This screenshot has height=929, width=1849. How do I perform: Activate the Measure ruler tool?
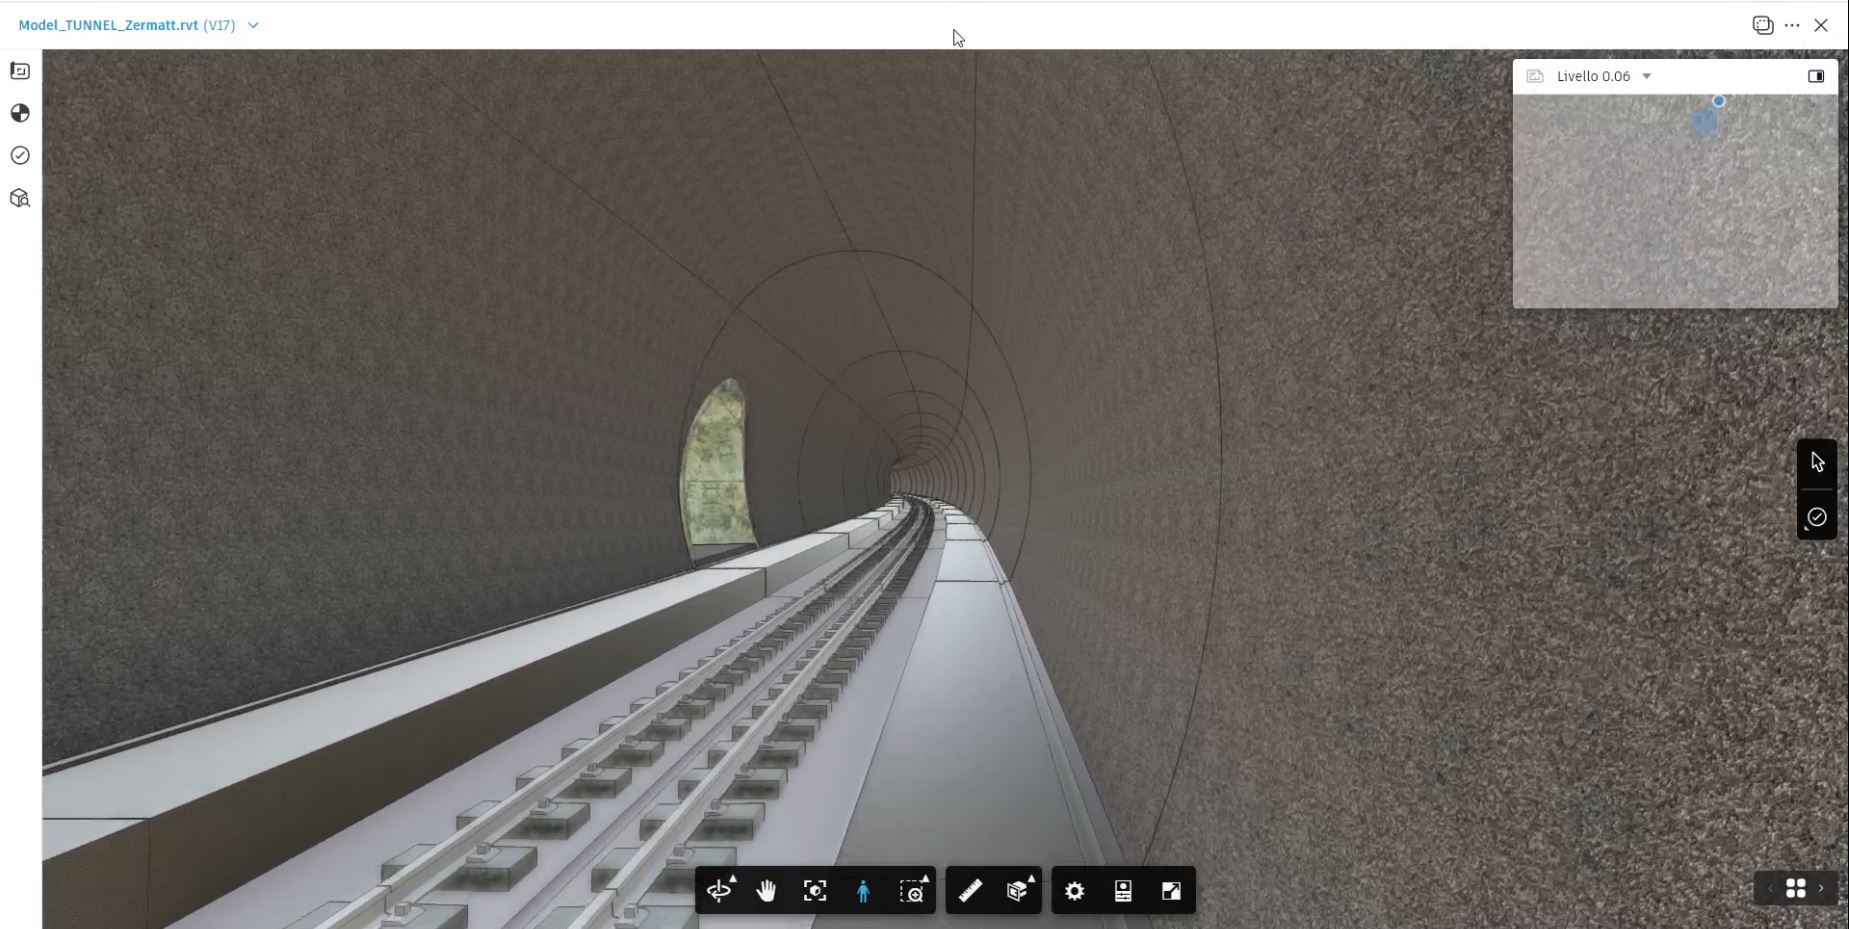(970, 890)
